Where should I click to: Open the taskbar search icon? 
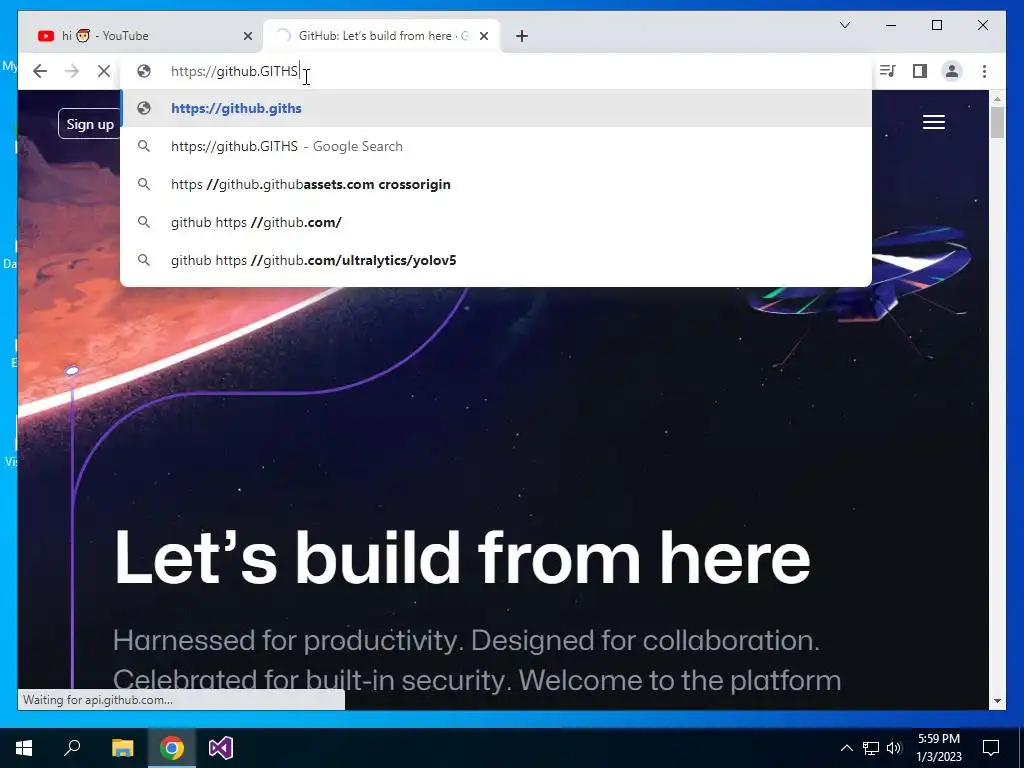click(72, 748)
